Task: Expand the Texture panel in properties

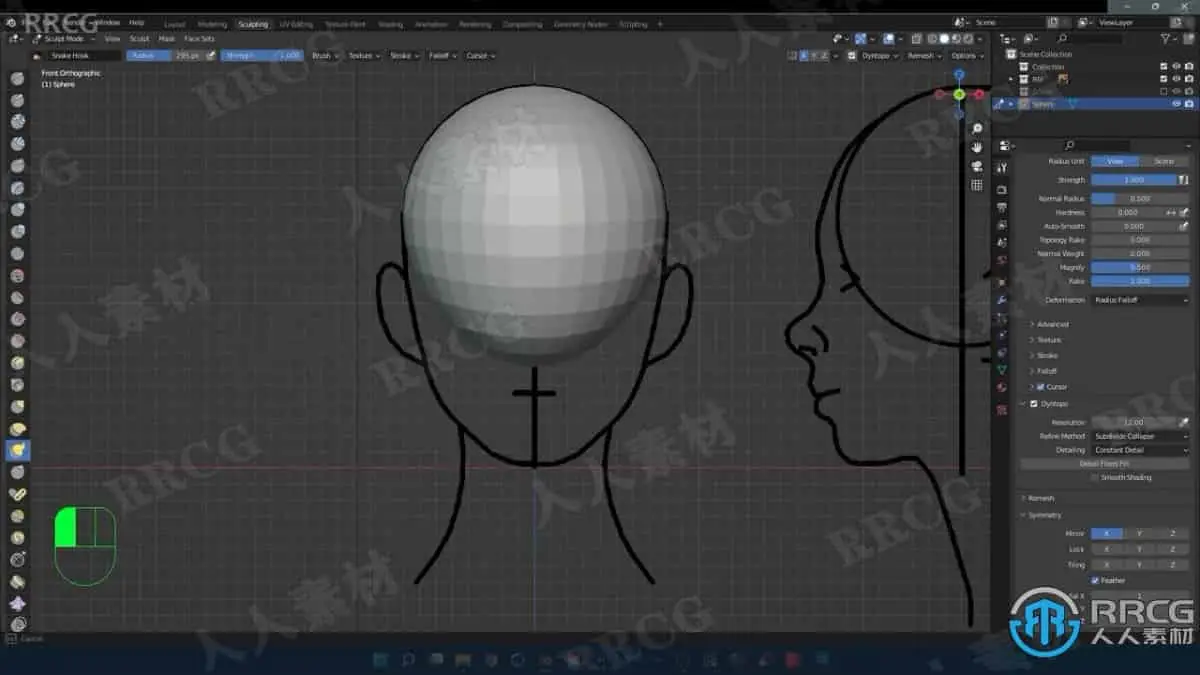Action: pyautogui.click(x=1047, y=340)
